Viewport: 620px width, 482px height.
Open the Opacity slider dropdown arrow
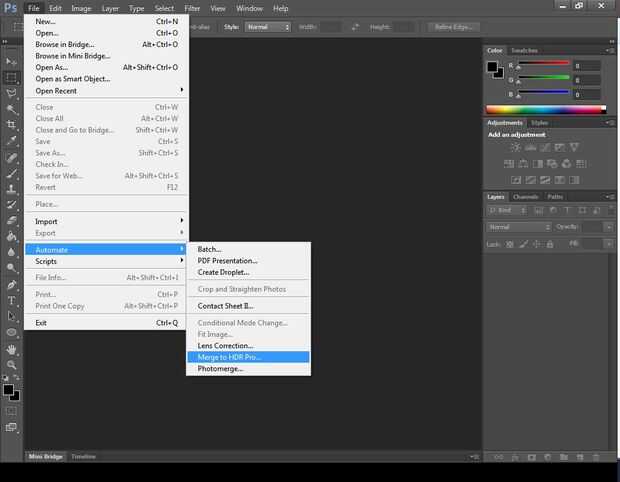pyautogui.click(x=609, y=227)
